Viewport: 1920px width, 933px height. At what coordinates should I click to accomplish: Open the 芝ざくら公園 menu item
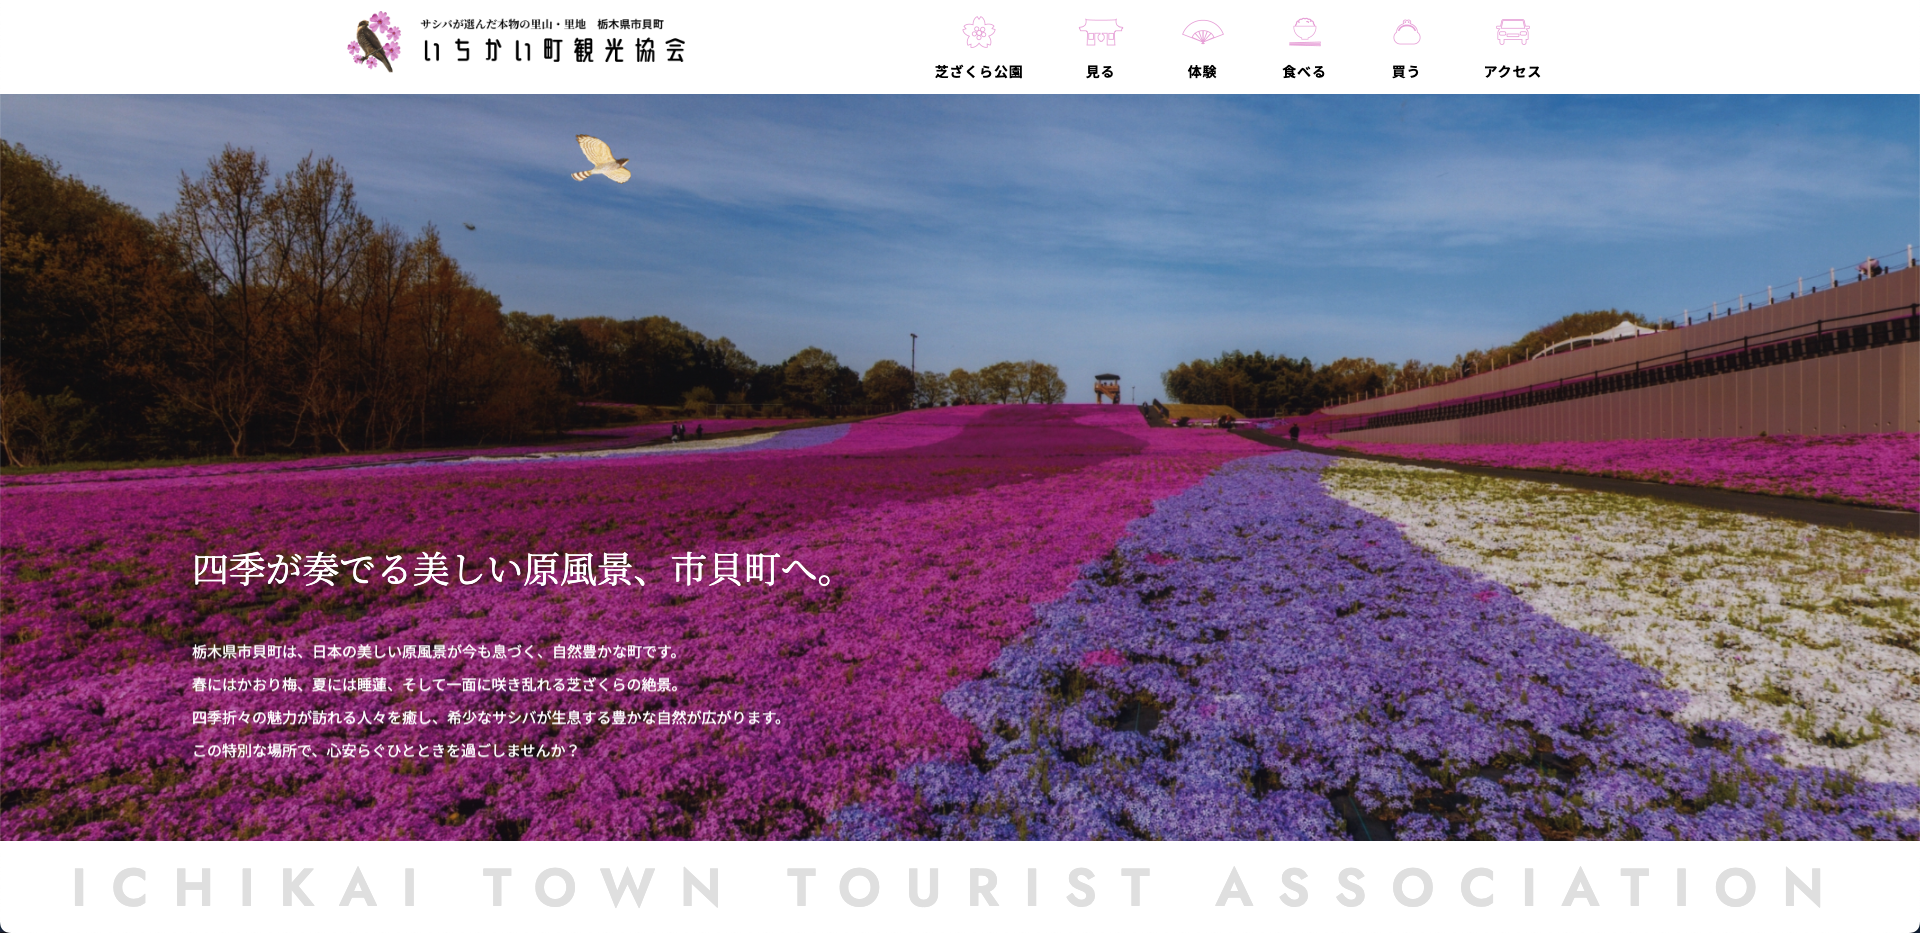pyautogui.click(x=978, y=72)
